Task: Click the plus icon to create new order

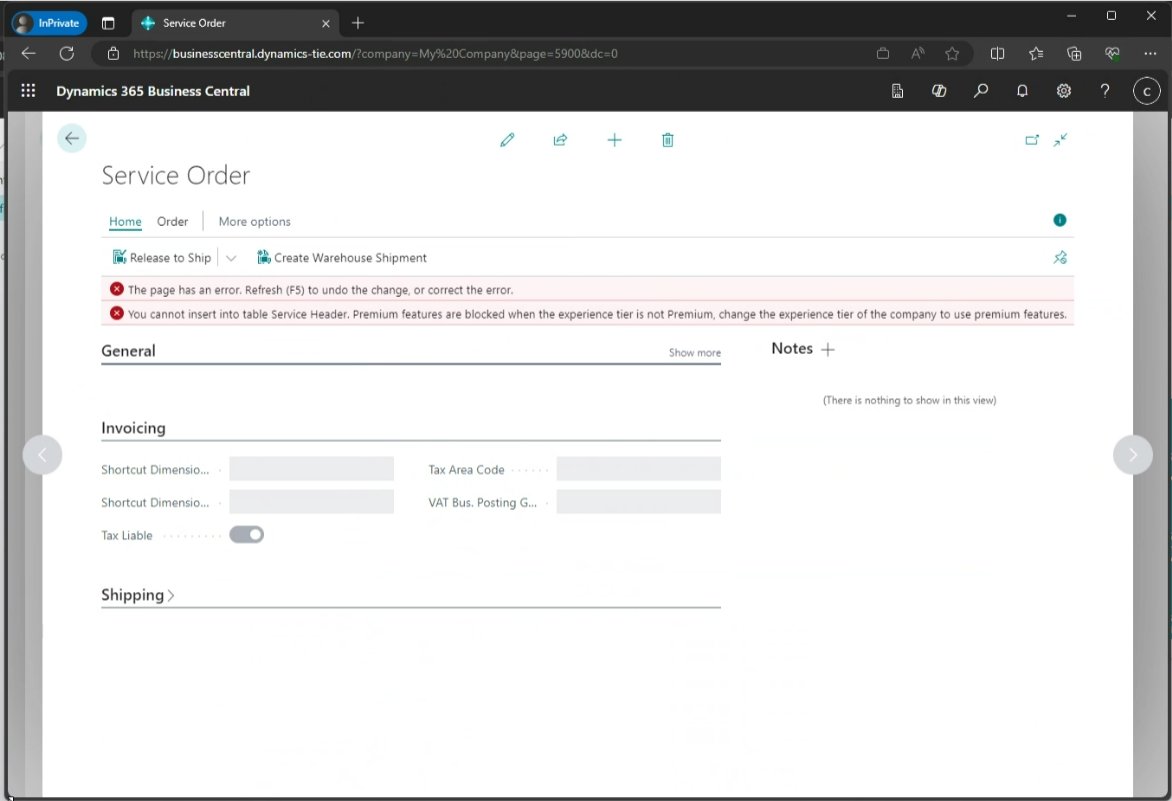Action: (614, 140)
